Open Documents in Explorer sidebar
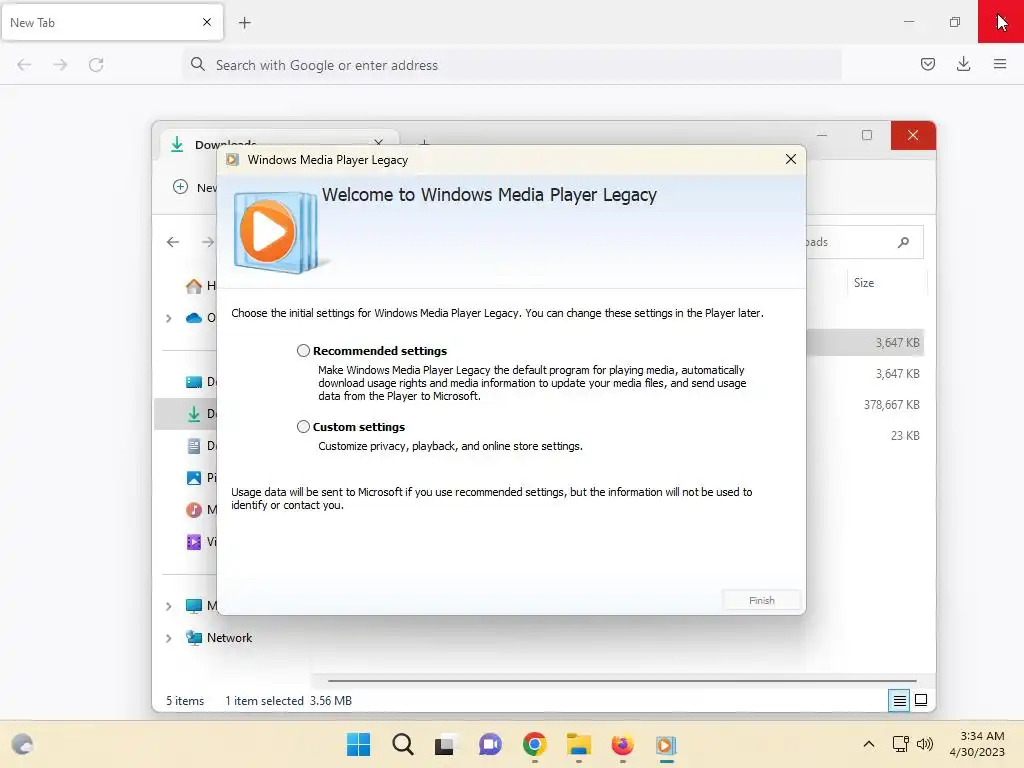This screenshot has width=1024, height=768. 200,446
